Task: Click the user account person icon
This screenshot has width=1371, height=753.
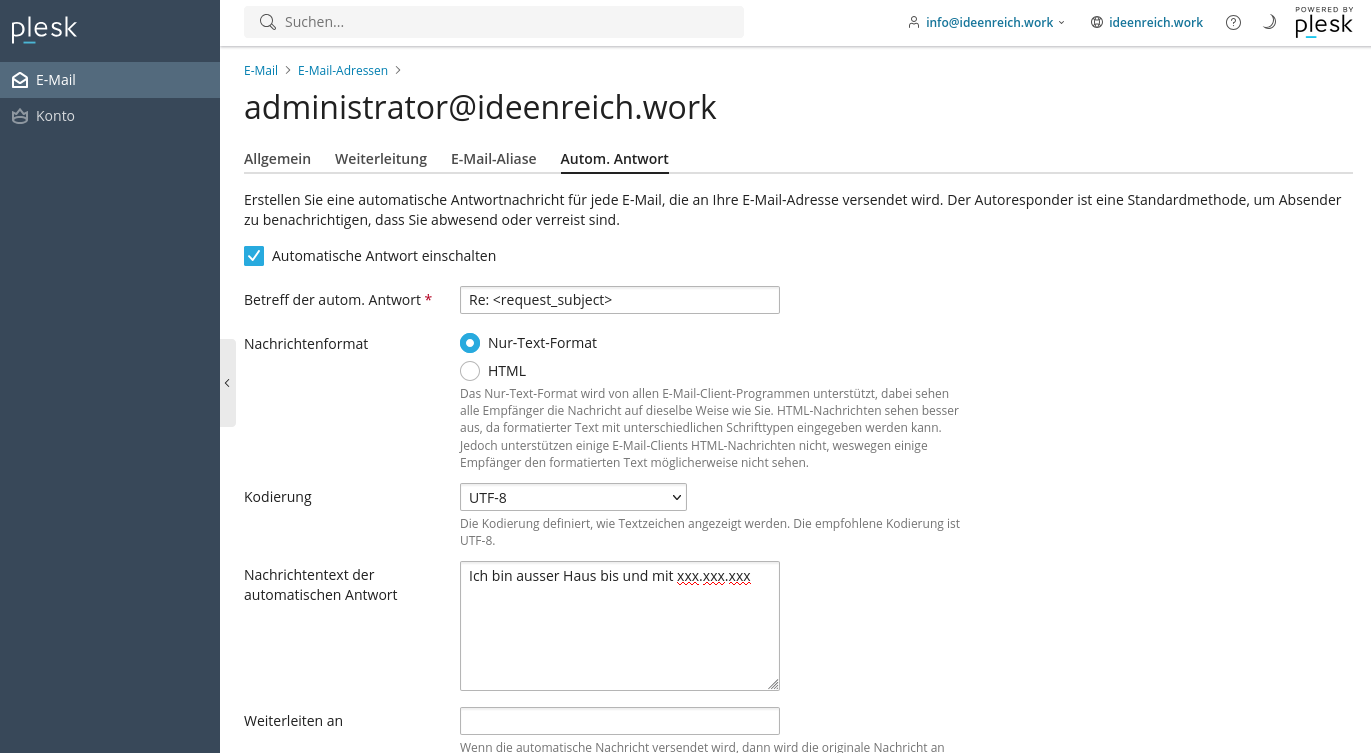Action: 914,22
